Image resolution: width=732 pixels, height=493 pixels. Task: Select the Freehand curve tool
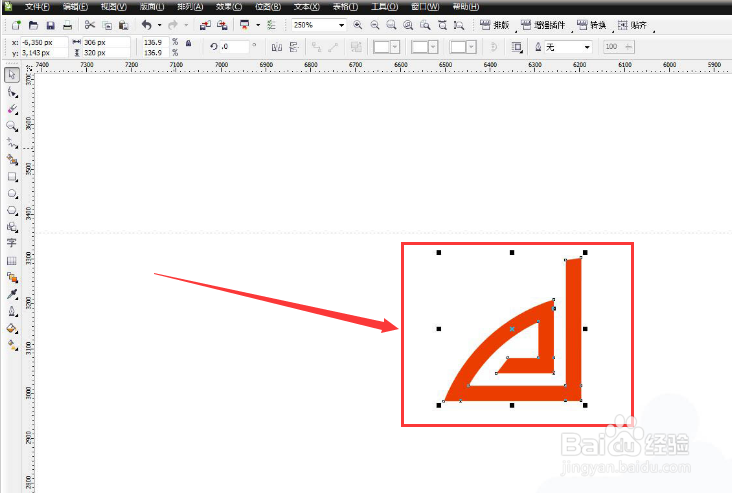pyautogui.click(x=12, y=143)
